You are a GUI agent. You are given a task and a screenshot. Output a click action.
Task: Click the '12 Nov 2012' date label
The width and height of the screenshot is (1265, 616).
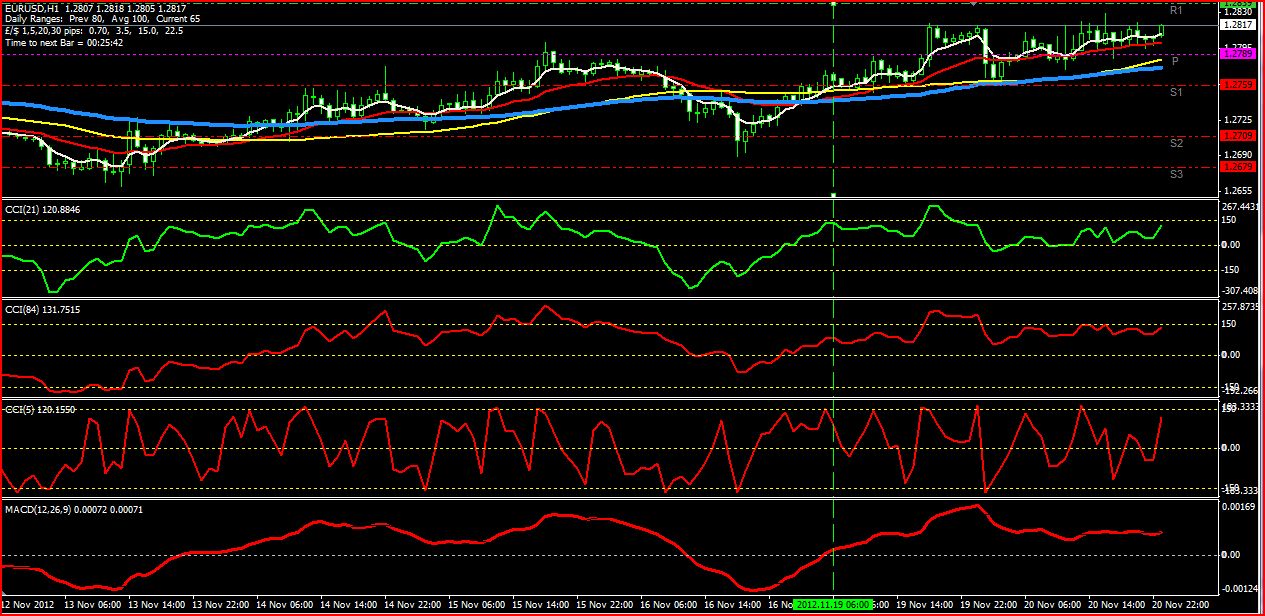coord(29,605)
